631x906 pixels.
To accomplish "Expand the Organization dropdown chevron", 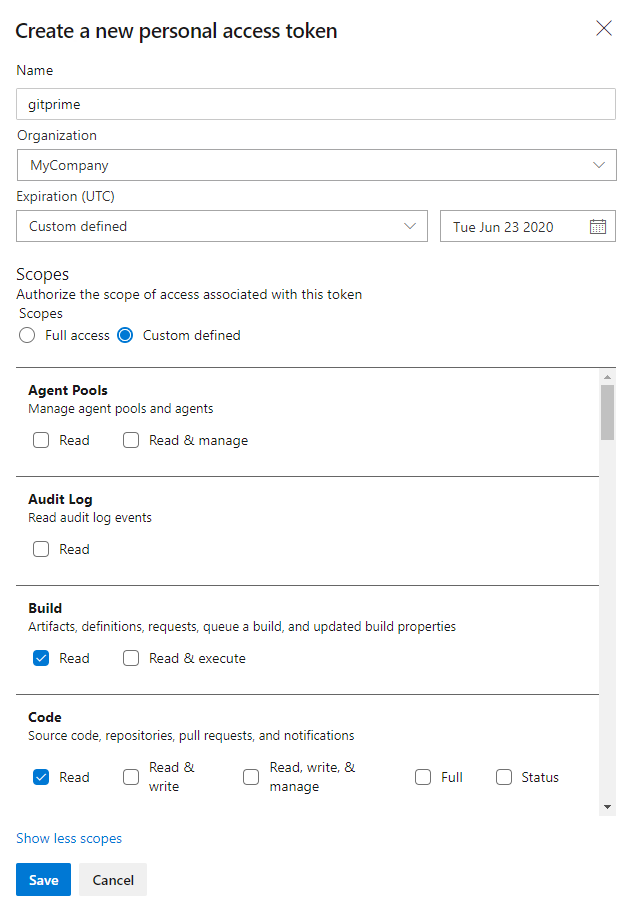I will tap(599, 165).
